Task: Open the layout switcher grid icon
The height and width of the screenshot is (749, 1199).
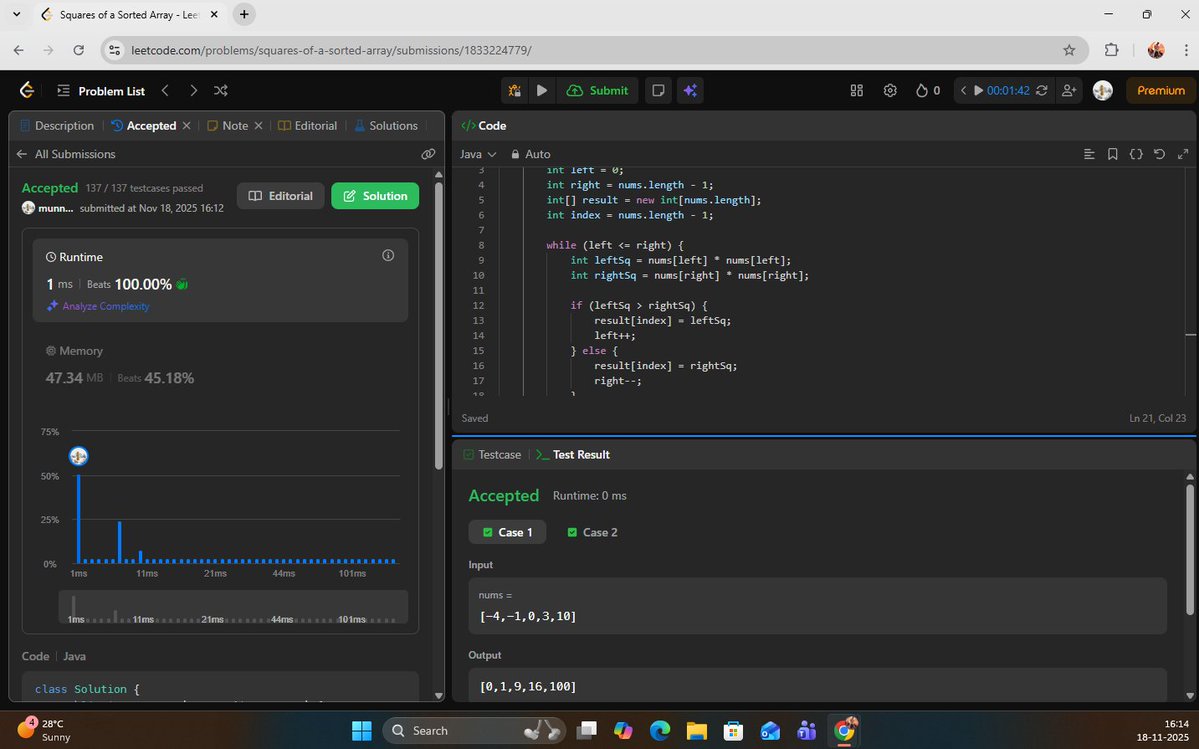Action: pyautogui.click(x=856, y=90)
